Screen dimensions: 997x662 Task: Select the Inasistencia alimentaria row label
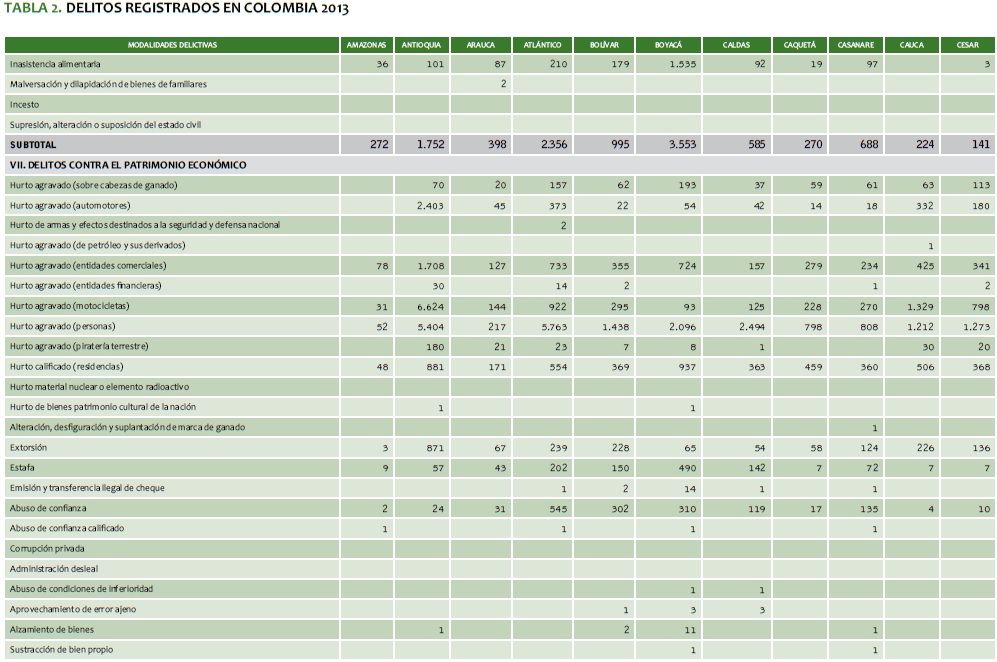(55, 64)
